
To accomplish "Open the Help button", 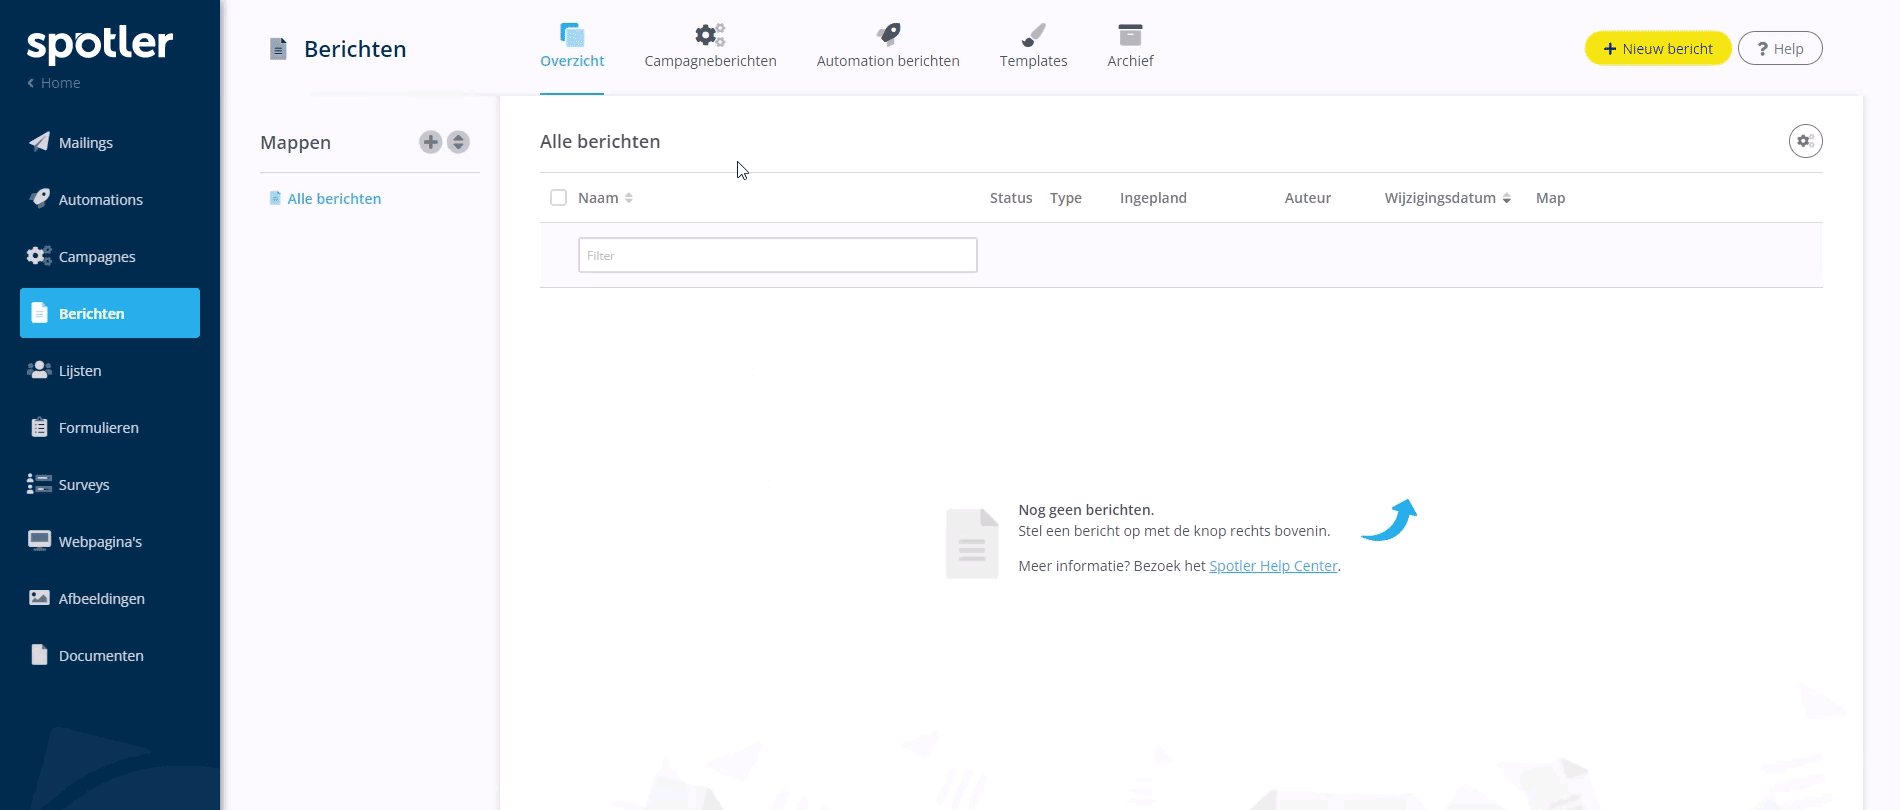I will tap(1780, 48).
